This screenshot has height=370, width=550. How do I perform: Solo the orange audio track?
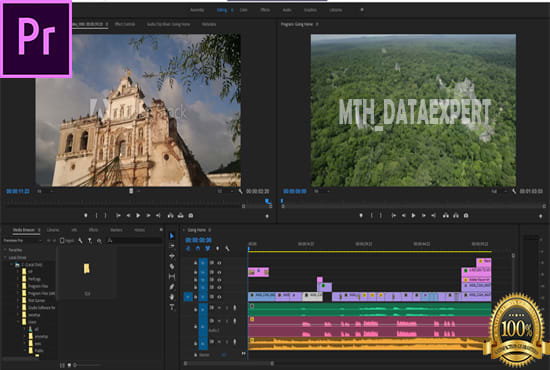coord(227,342)
